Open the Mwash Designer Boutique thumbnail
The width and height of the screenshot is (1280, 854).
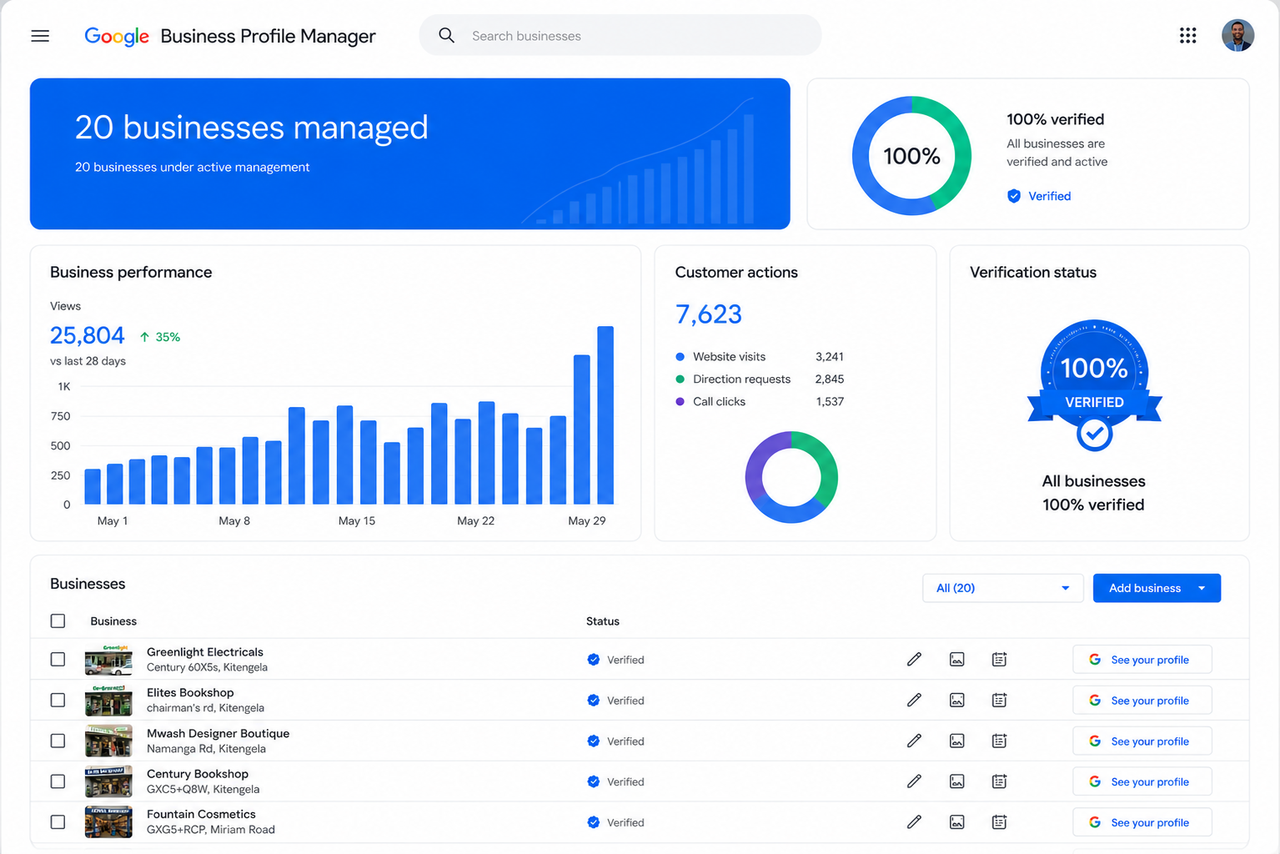(108, 741)
